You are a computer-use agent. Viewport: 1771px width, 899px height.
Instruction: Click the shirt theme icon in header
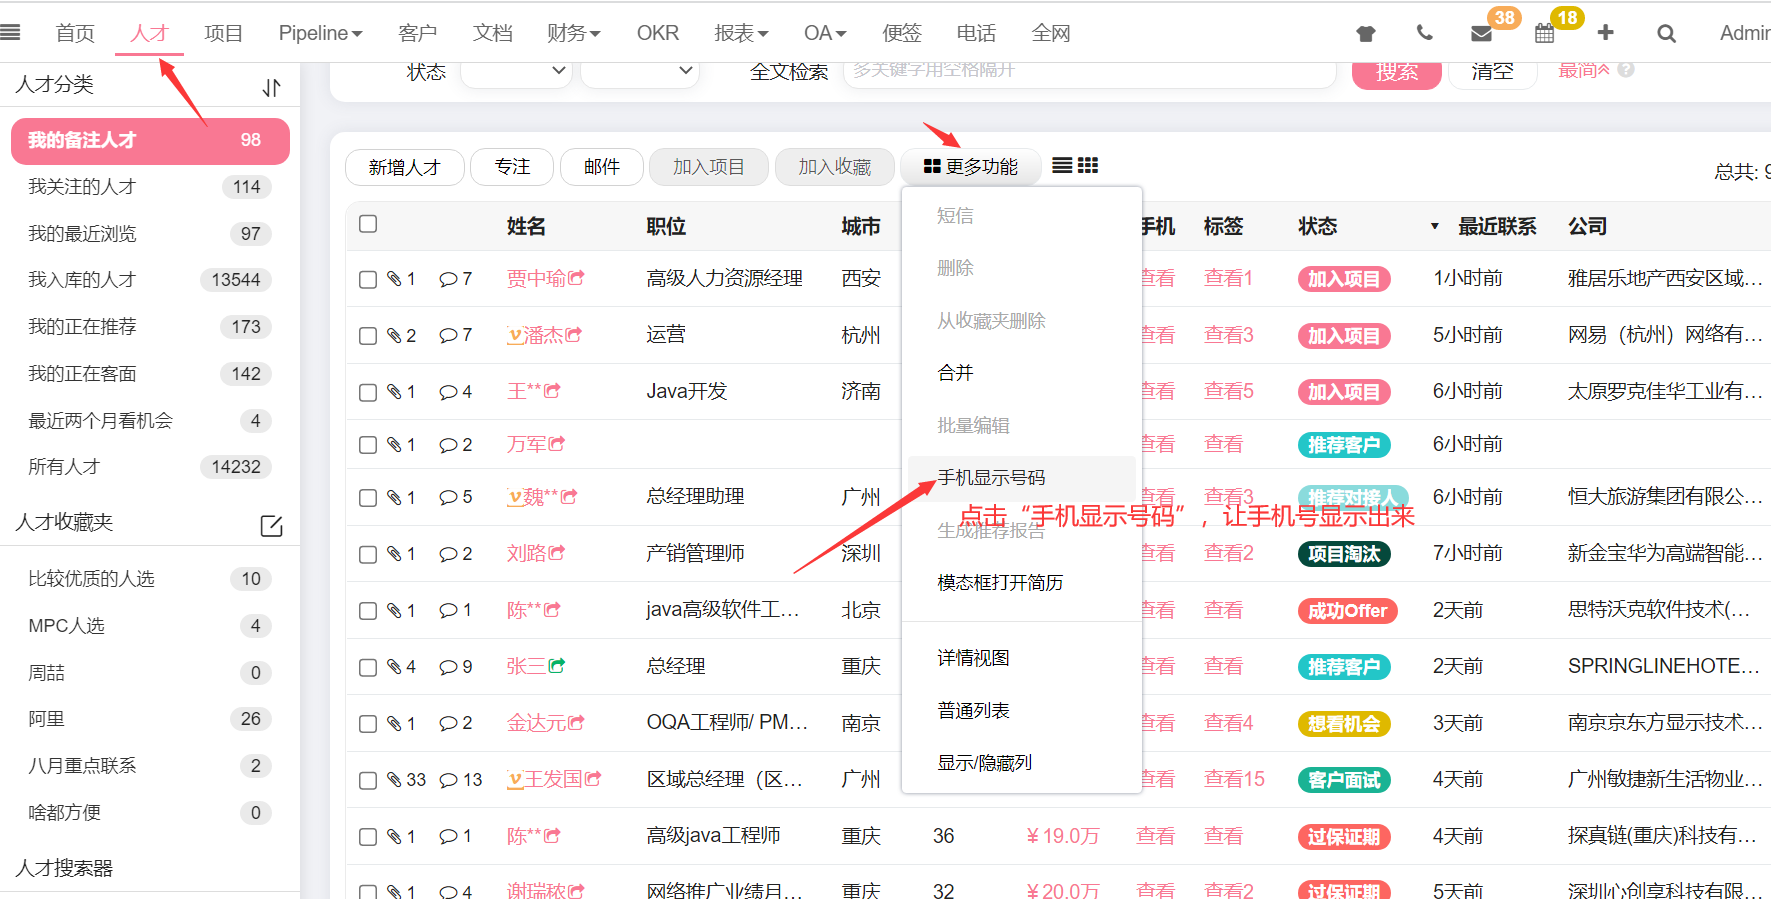coord(1366,33)
